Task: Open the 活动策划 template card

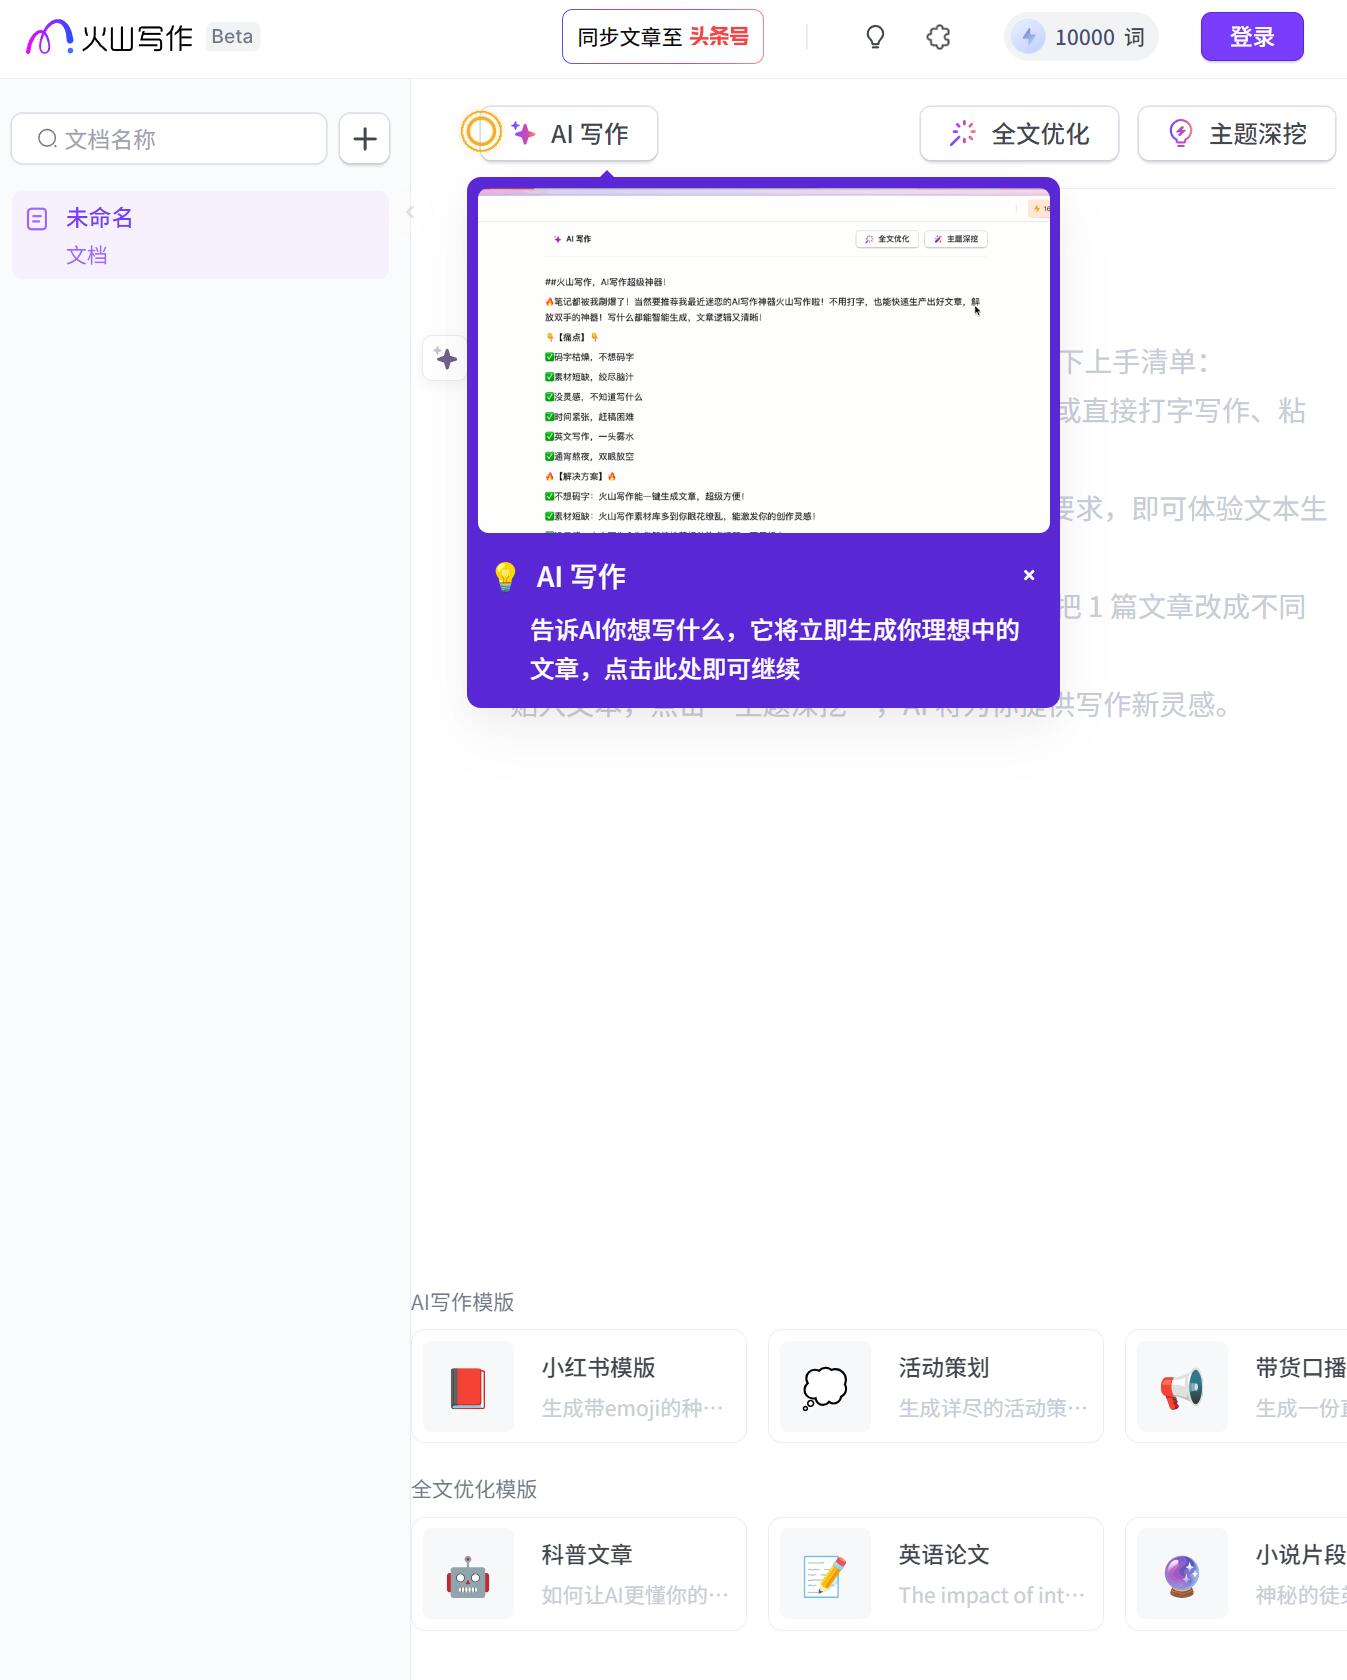Action: point(936,1386)
